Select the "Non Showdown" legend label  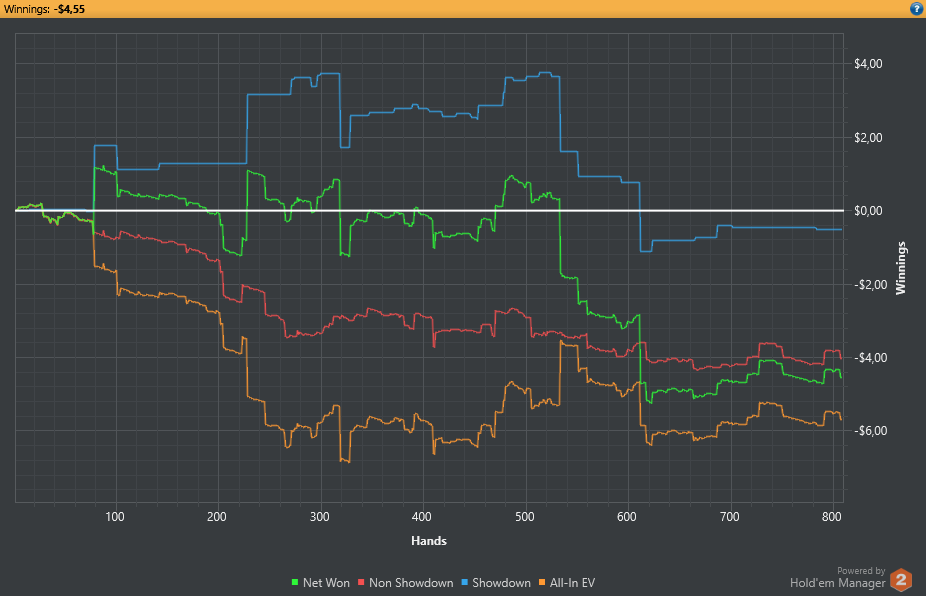pos(411,583)
